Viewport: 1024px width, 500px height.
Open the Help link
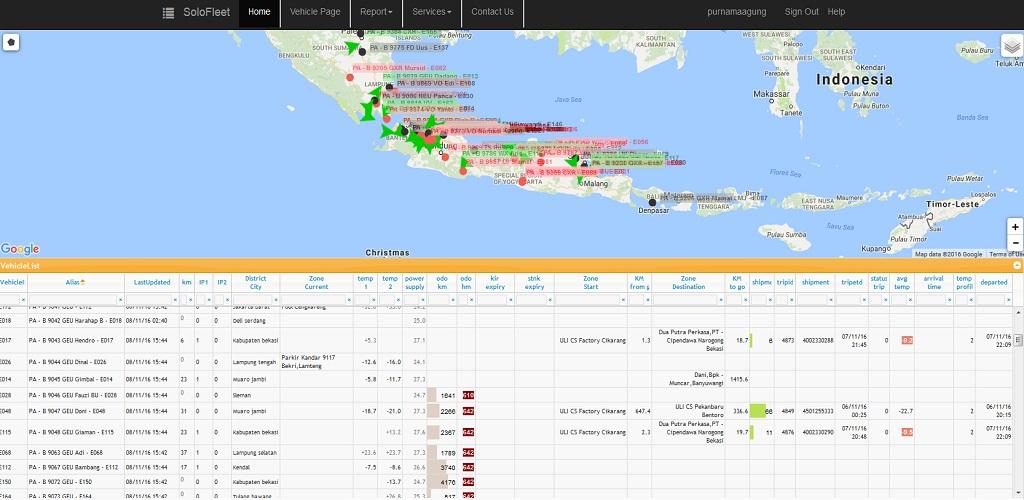836,12
